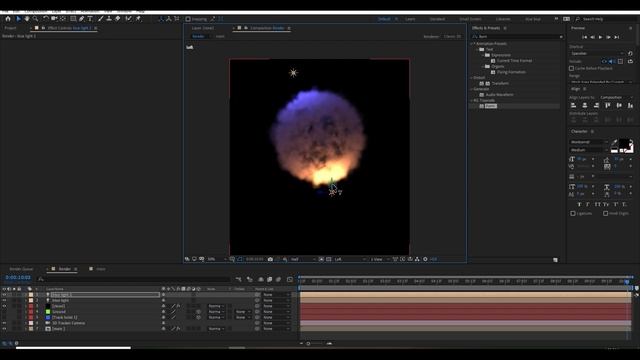Select the Default workspace tab
640x360 pixels.
coord(384,19)
